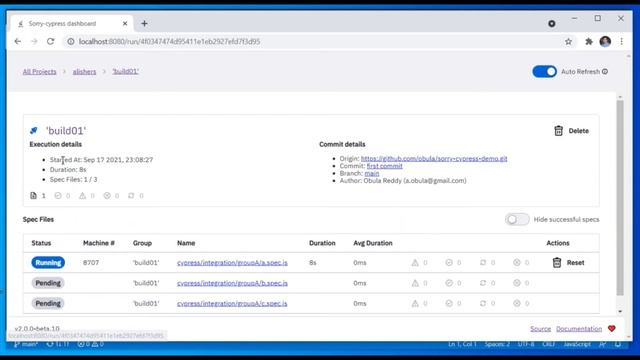Viewport: 640px width, 360px height.
Task: Toggle Hide successful specs switch
Action: pyautogui.click(x=517, y=220)
